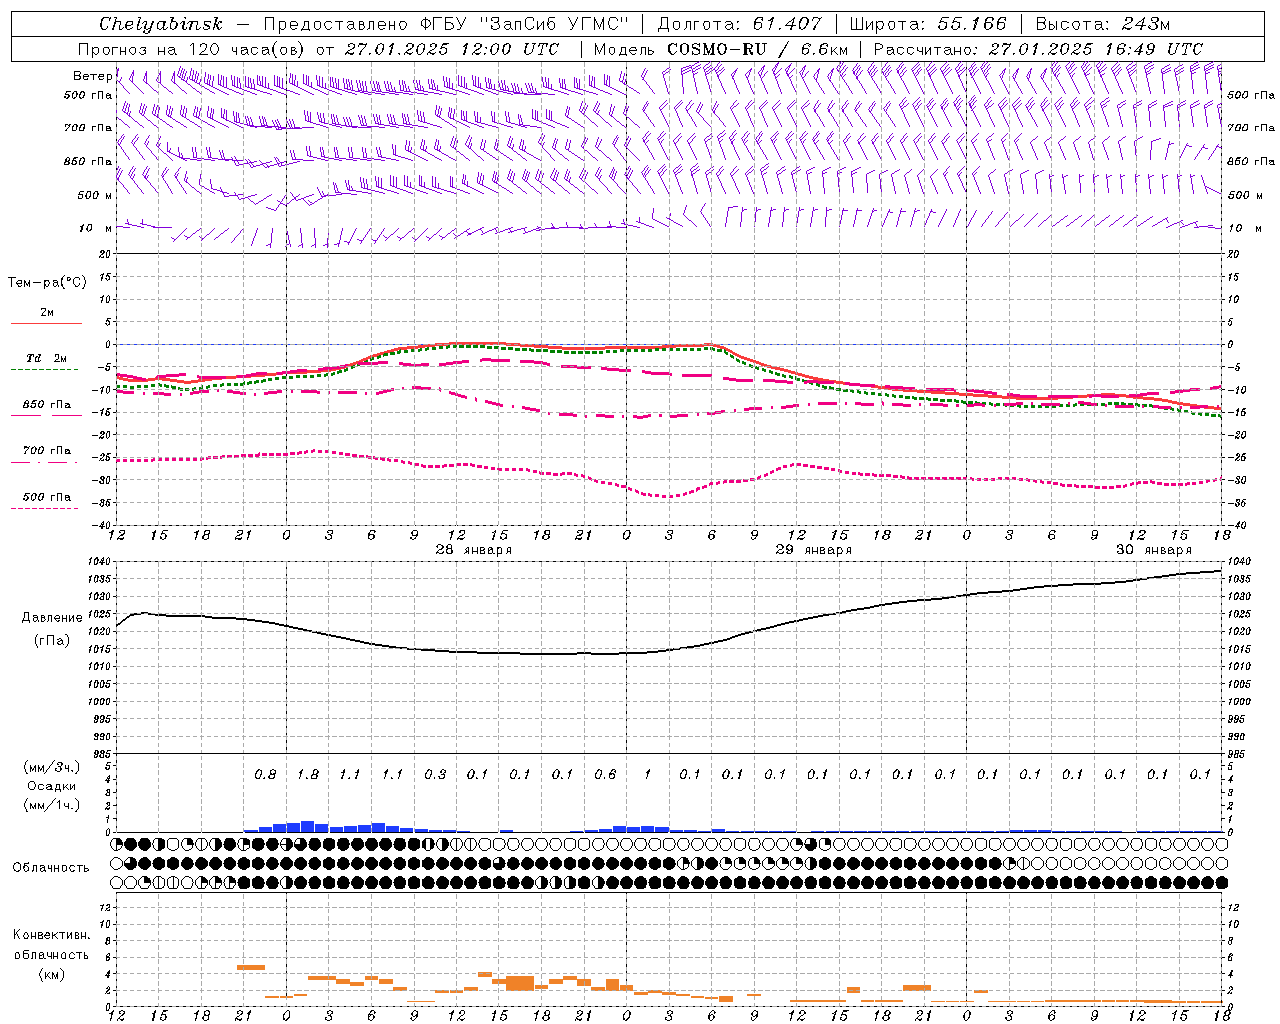Click the '(мм/1ч.)' precipitation unit label

point(52,805)
